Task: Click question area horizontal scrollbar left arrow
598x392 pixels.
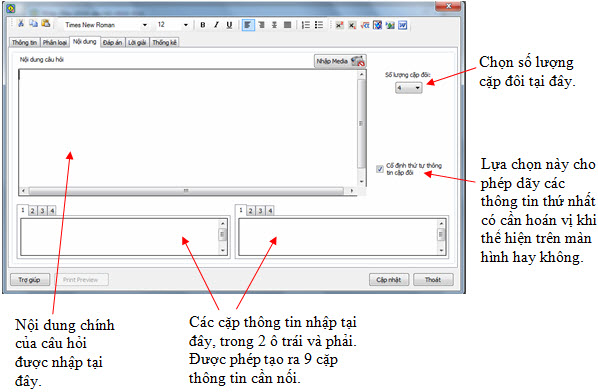Action: [23, 190]
